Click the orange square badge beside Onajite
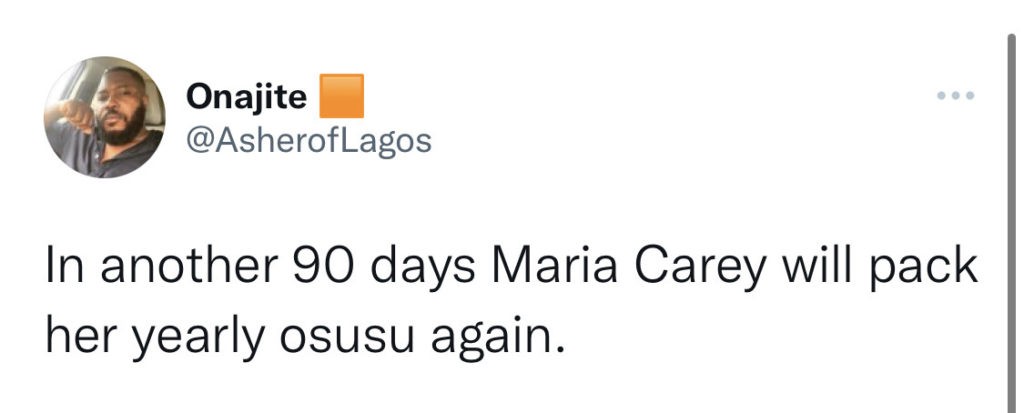 (x=340, y=96)
